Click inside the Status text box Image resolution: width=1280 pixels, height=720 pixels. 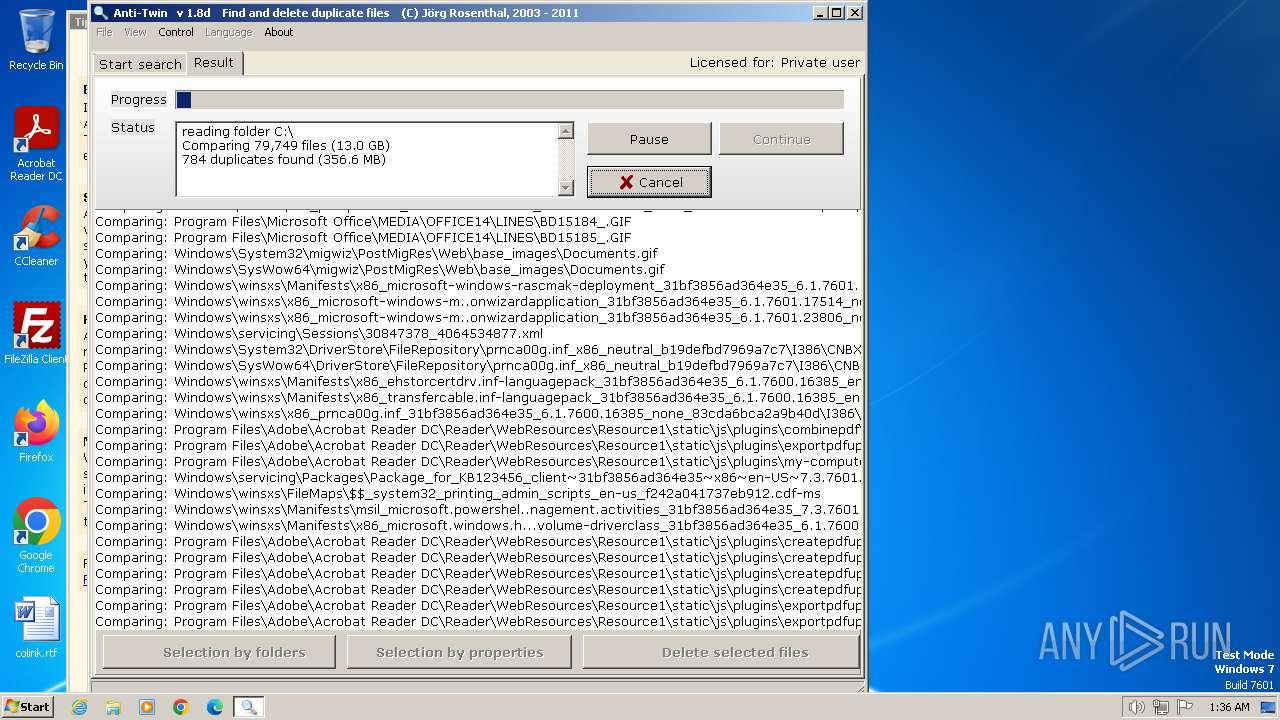click(367, 159)
